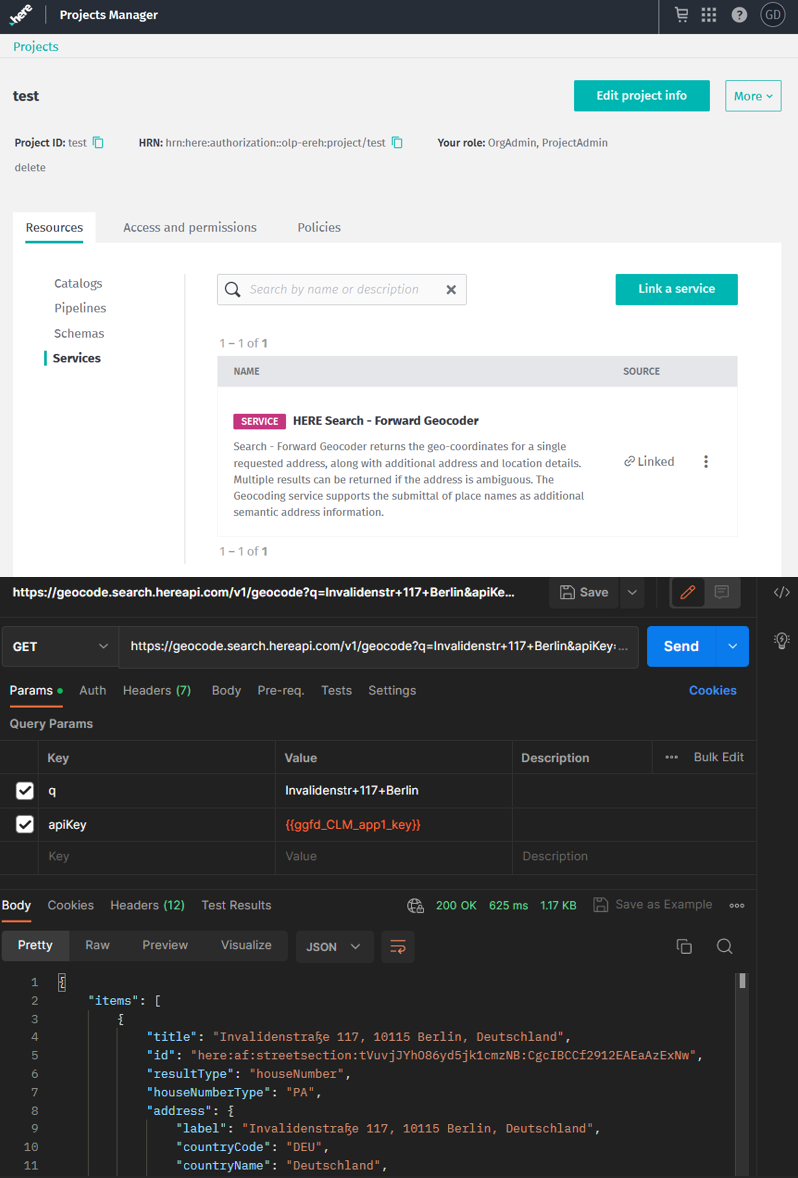Open the Tests tab

coord(337,690)
